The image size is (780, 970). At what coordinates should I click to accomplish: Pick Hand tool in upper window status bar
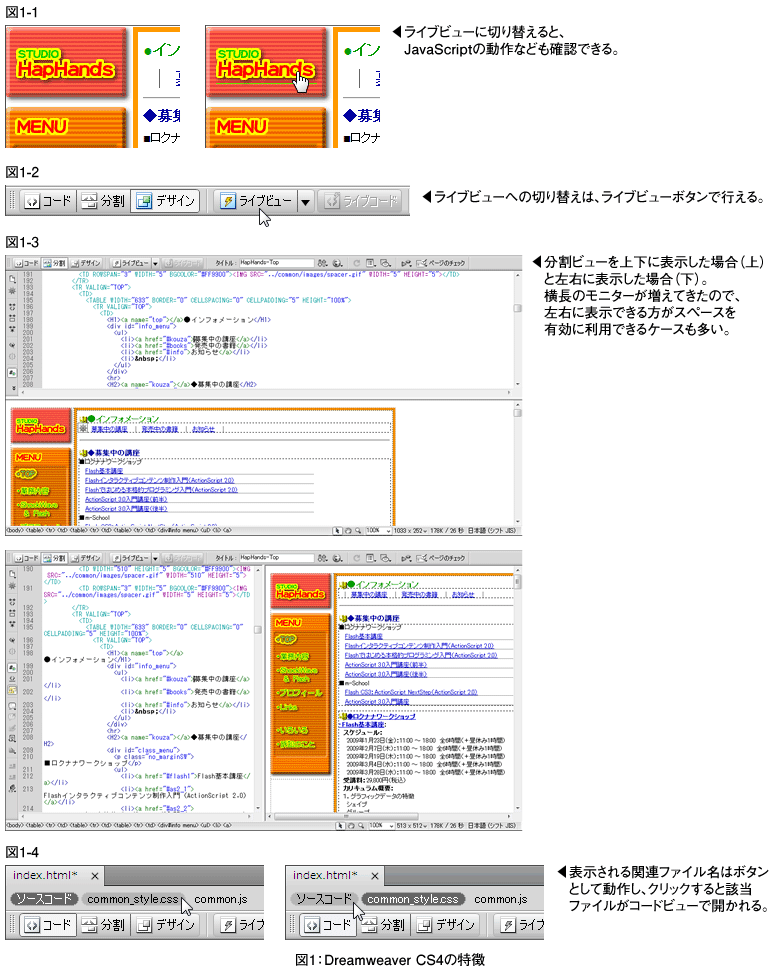tap(348, 531)
